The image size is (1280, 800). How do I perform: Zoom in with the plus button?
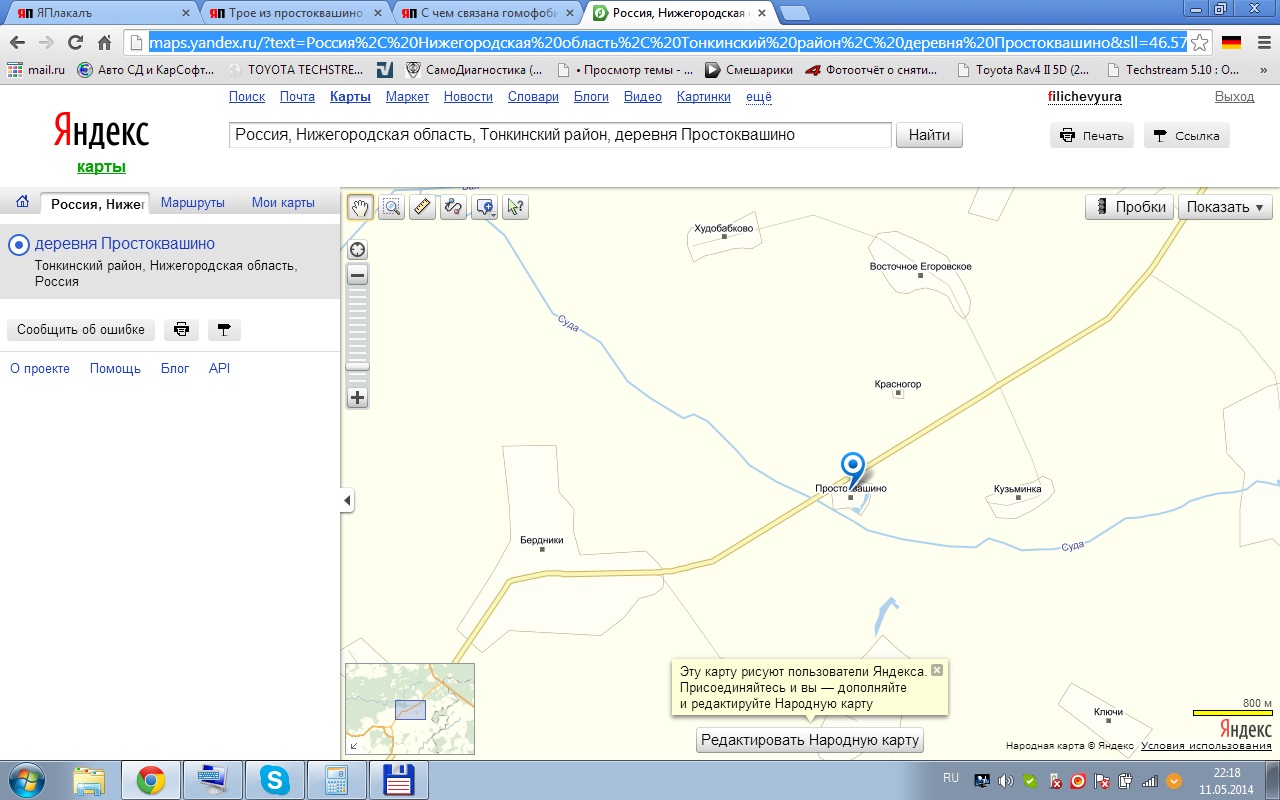(357, 397)
